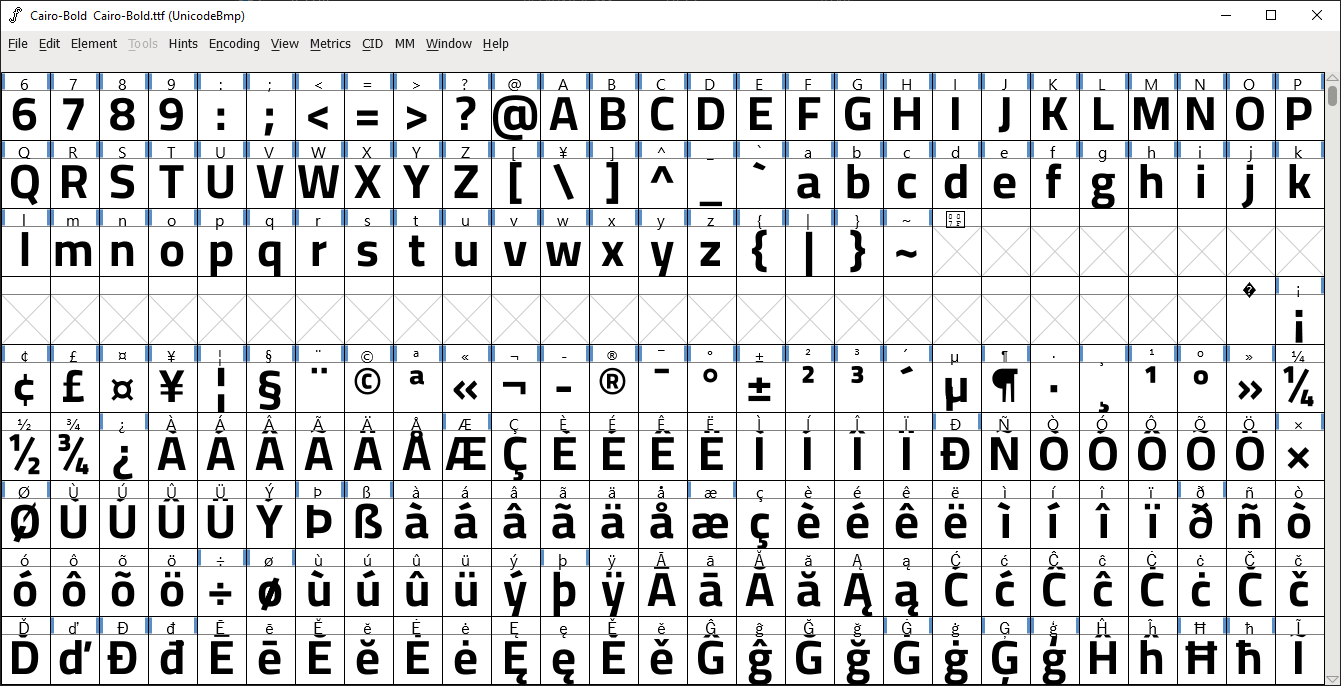Screen dimensions: 1341x686
Task: Open the Metrics menu
Action: click(330, 44)
